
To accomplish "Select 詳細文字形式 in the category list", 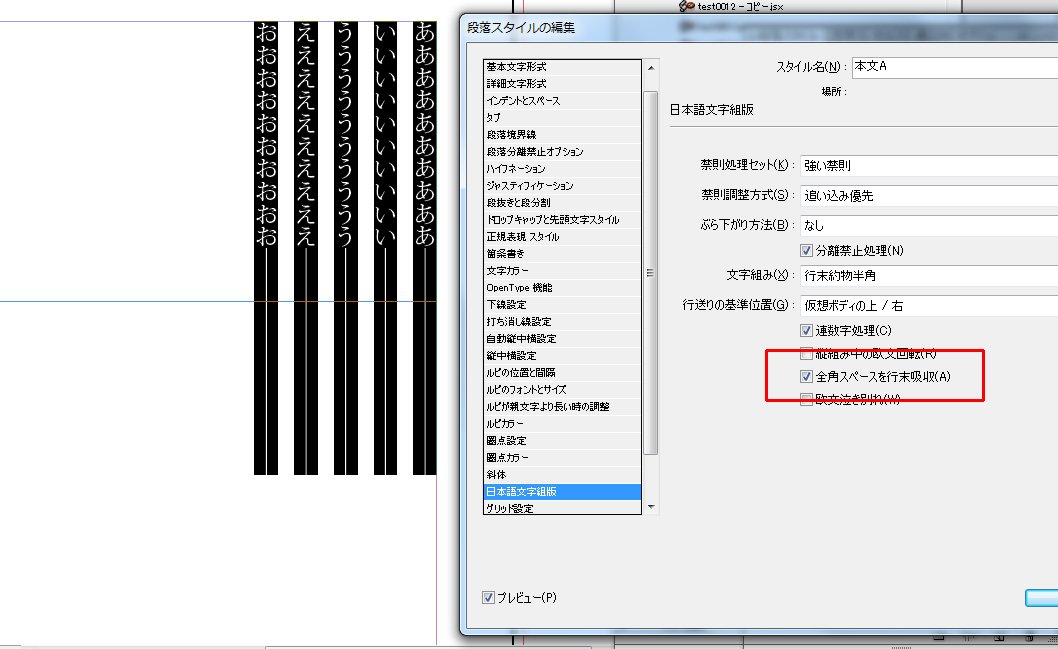I will pos(562,84).
